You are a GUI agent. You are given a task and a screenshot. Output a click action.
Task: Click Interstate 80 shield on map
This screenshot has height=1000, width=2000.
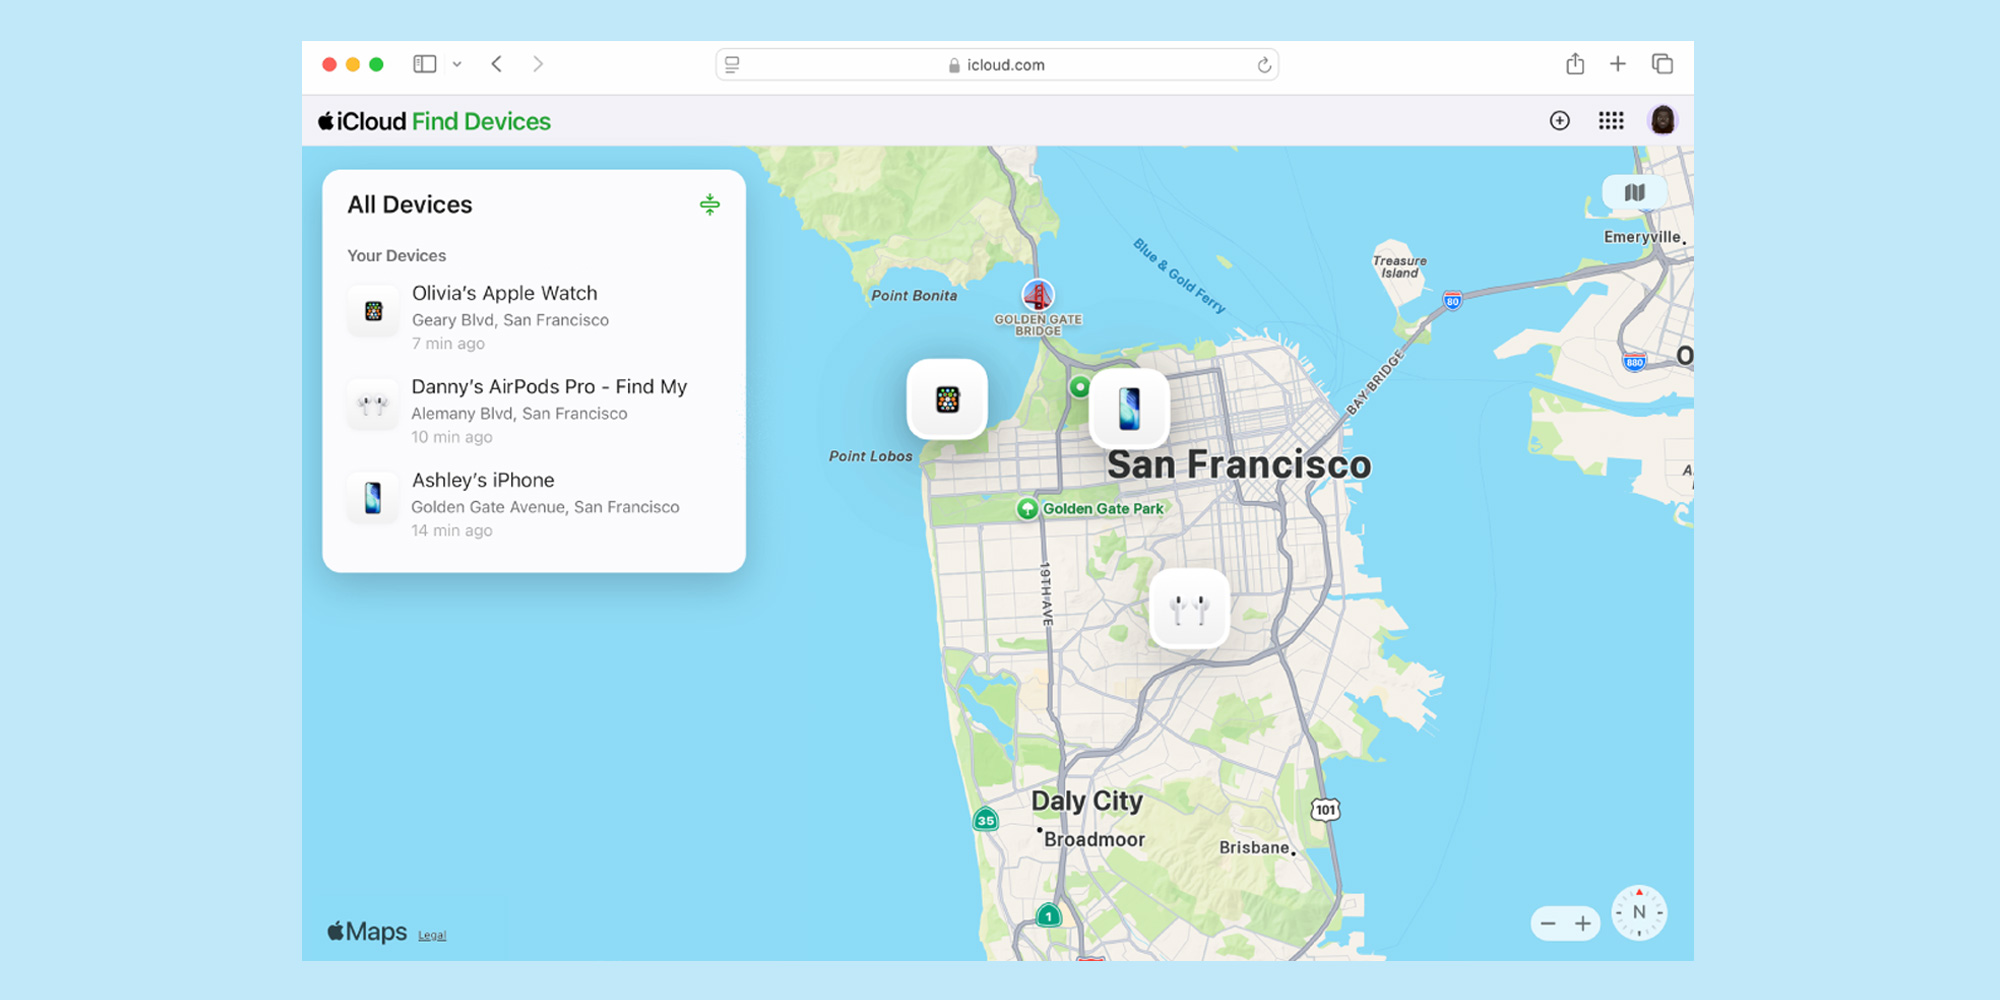tap(1452, 300)
